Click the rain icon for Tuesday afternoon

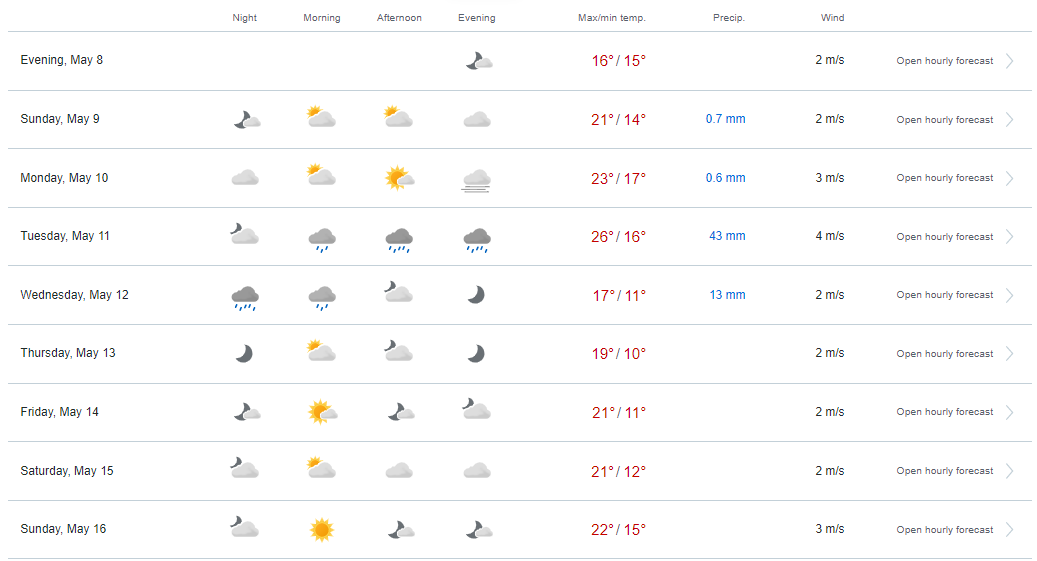399,240
